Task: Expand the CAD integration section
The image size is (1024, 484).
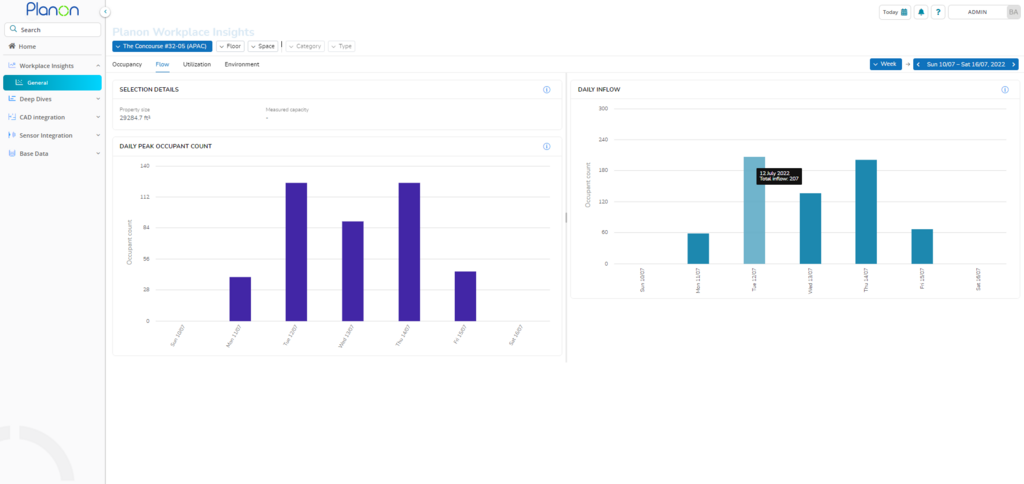Action: 98,118
